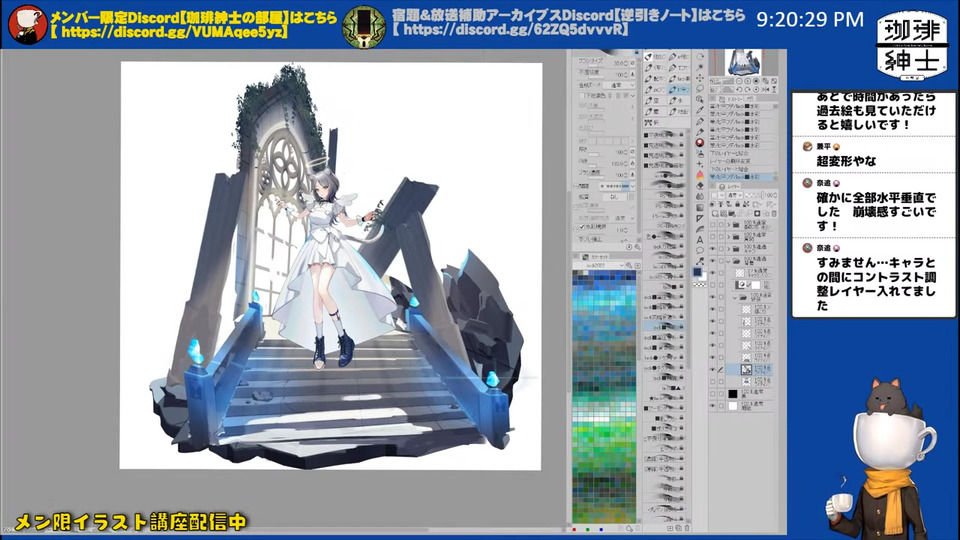Image resolution: width=960 pixels, height=540 pixels.
Task: Select the カラーセット panel tab
Action: 596,256
